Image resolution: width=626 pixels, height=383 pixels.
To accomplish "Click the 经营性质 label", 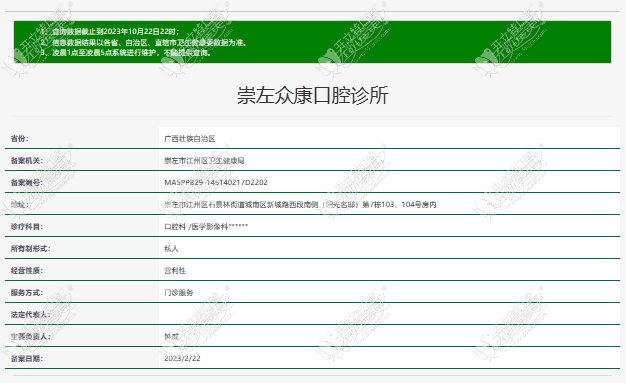I will (x=27, y=270).
